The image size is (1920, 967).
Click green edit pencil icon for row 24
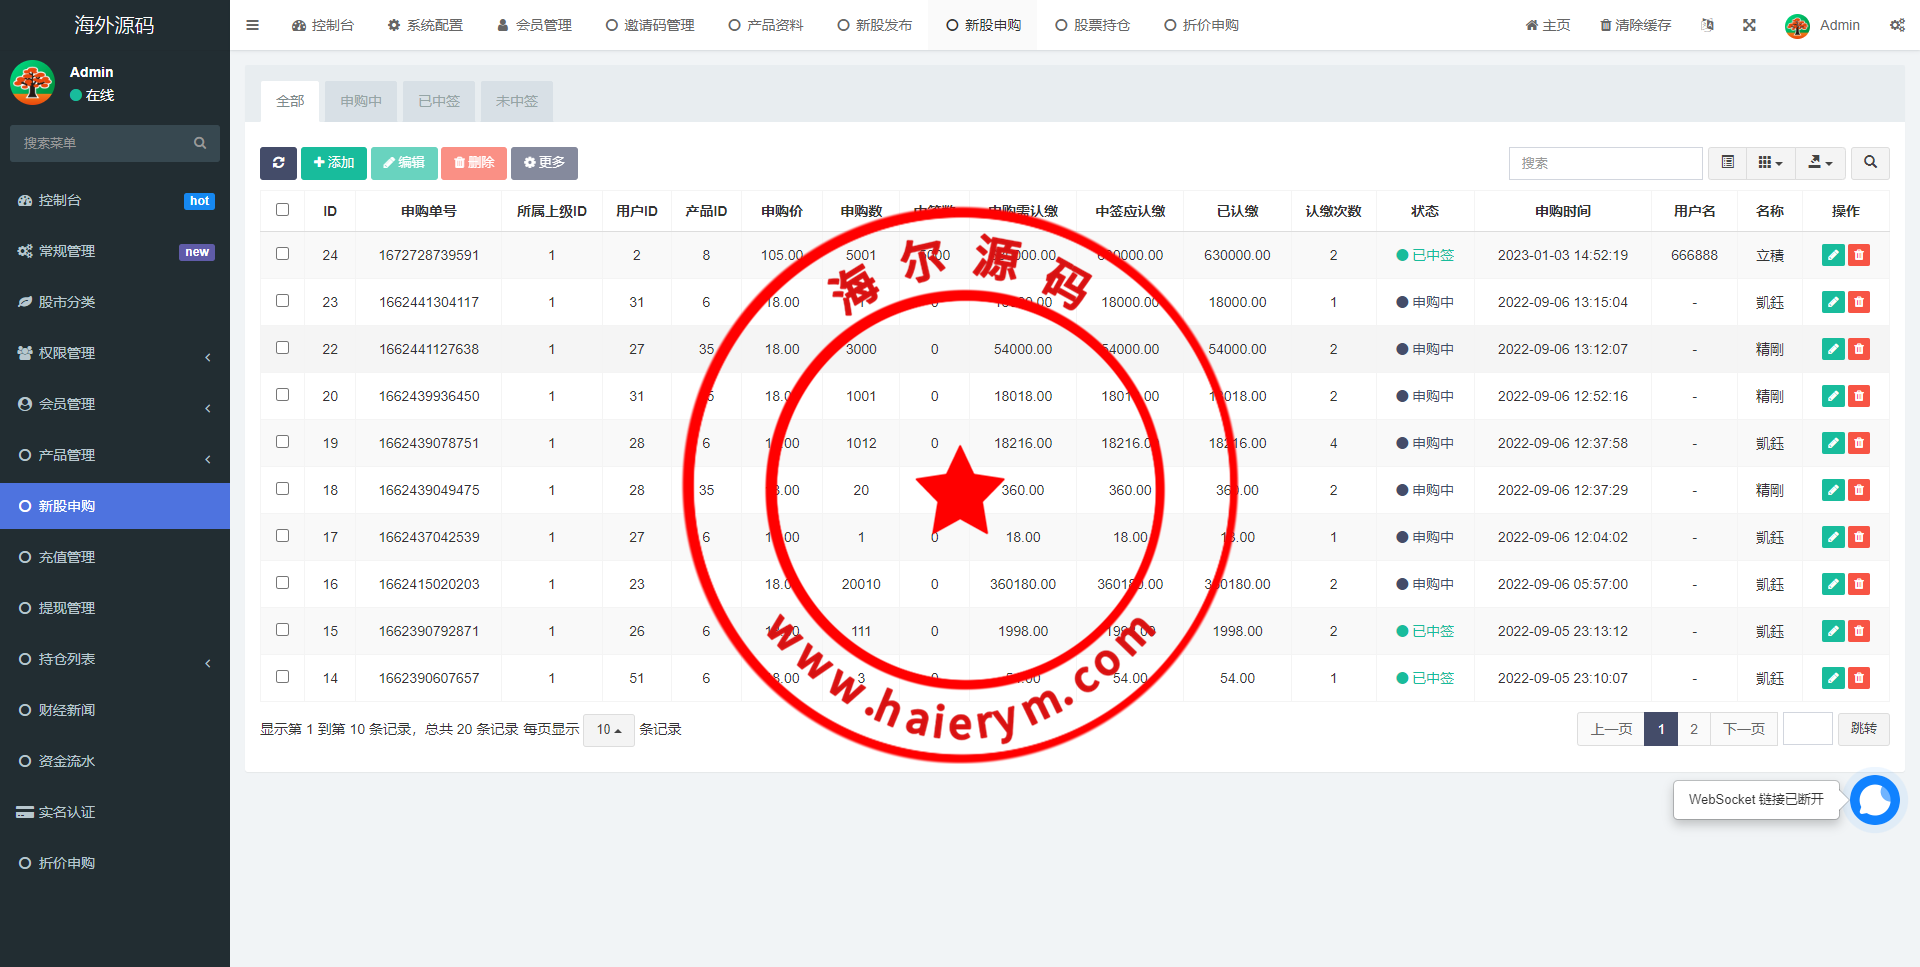tap(1832, 255)
